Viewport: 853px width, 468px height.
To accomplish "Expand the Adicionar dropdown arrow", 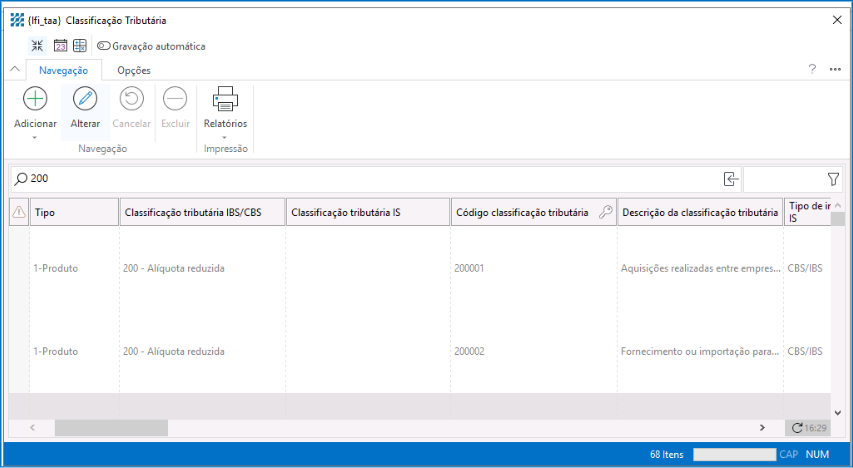I will pos(35,137).
